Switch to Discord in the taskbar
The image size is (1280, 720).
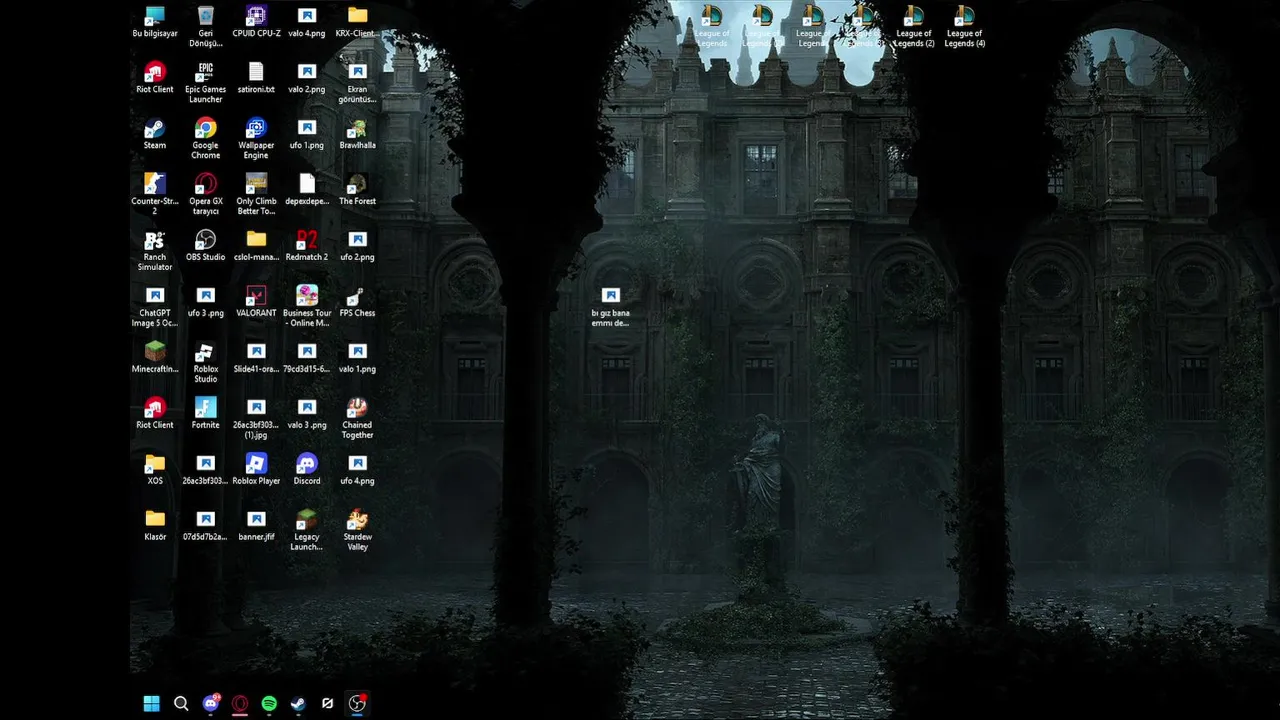pyautogui.click(x=210, y=704)
